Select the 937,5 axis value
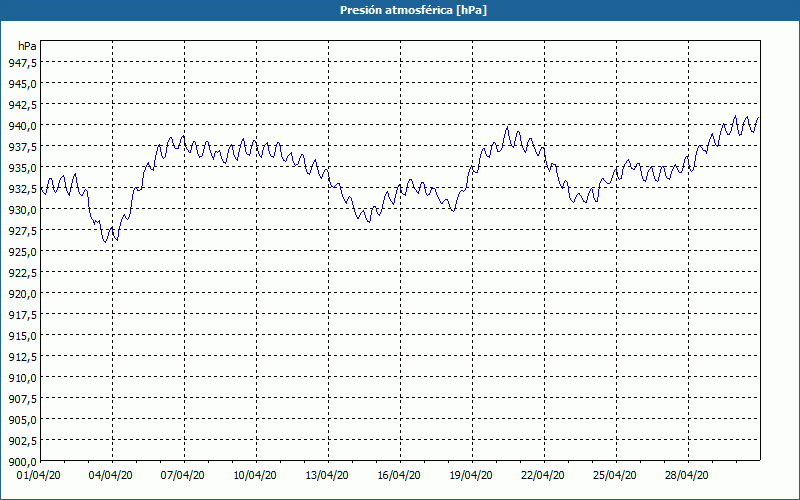800x500 pixels. [x=22, y=147]
